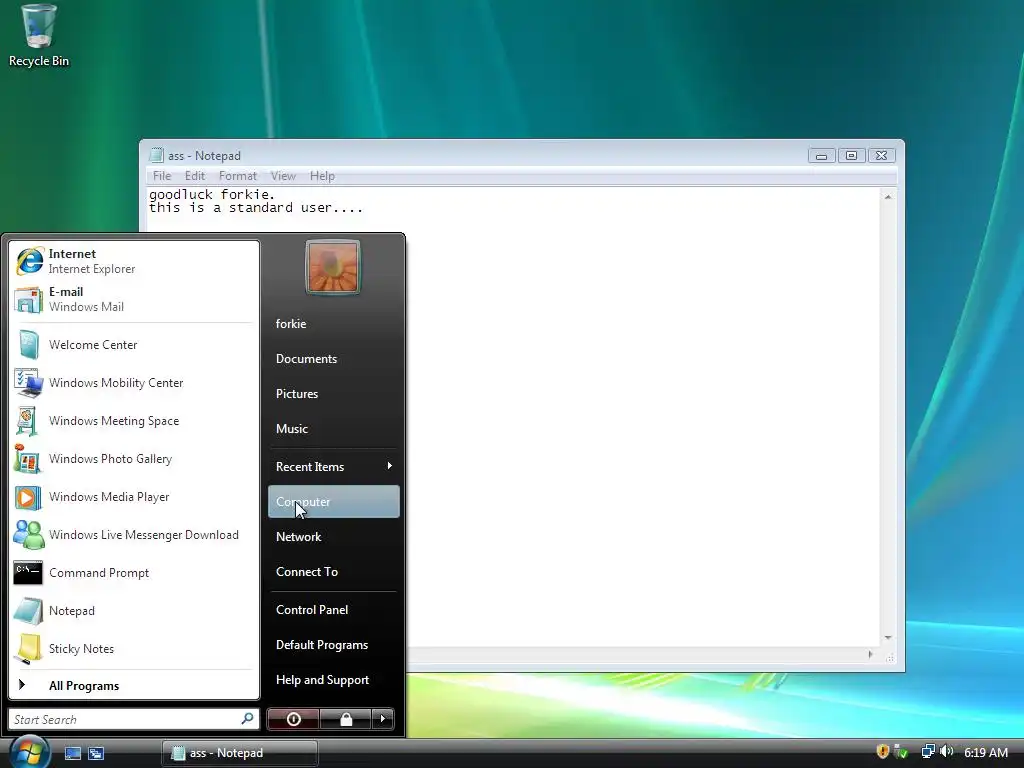Click the 6:19 AM clock
1024x768 pixels.
[x=985, y=752]
